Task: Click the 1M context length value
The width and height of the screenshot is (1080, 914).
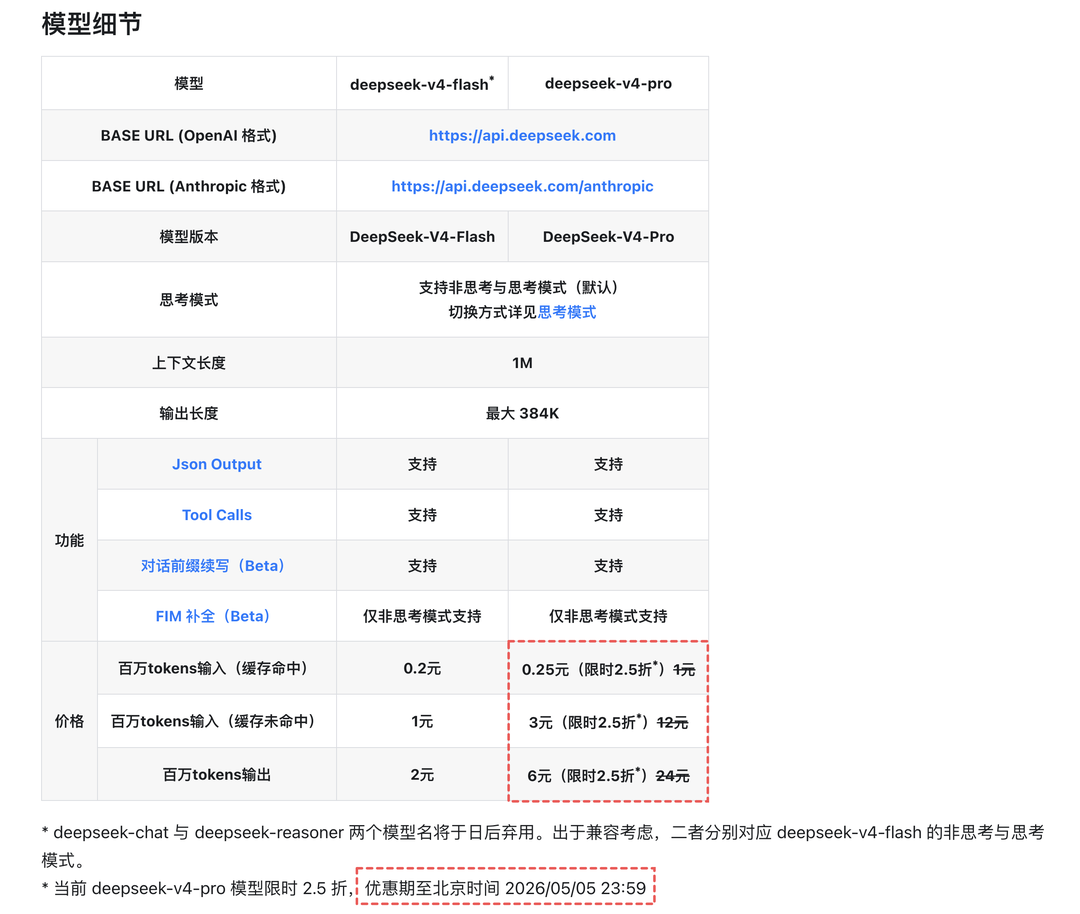Action: (x=522, y=363)
